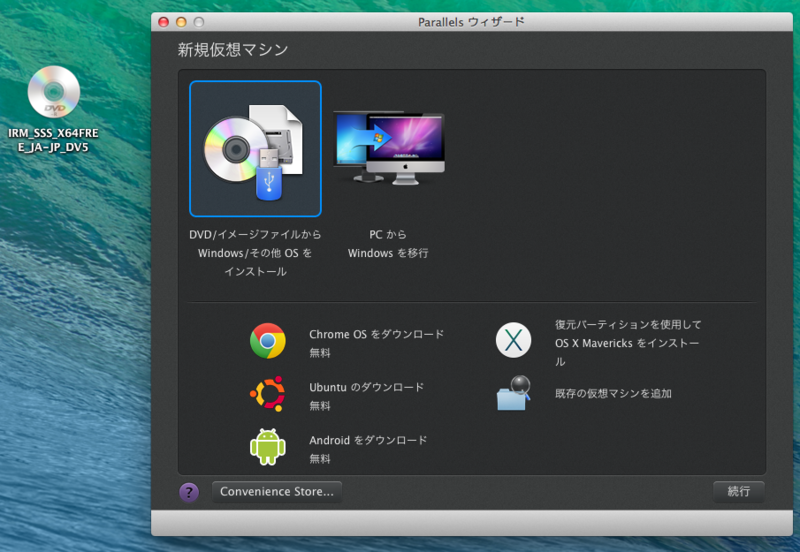This screenshot has height=552, width=800.
Task: Select the DVD/image file install option icon
Action: (x=255, y=148)
